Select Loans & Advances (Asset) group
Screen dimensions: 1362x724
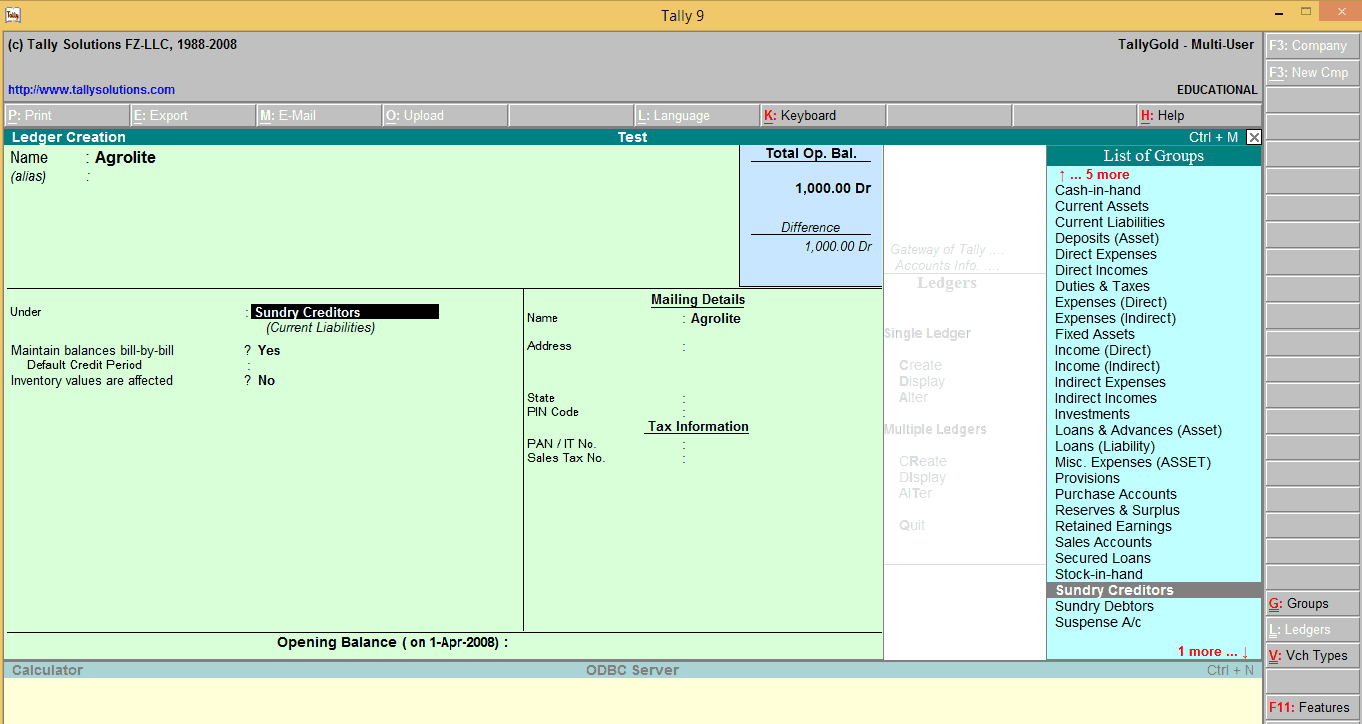1138,431
